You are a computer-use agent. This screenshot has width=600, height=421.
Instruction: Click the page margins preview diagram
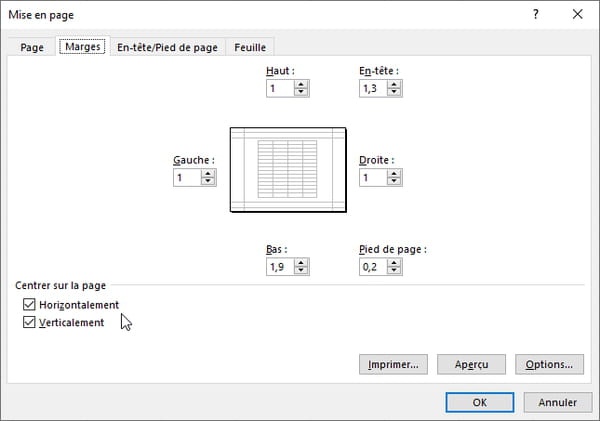coord(288,170)
